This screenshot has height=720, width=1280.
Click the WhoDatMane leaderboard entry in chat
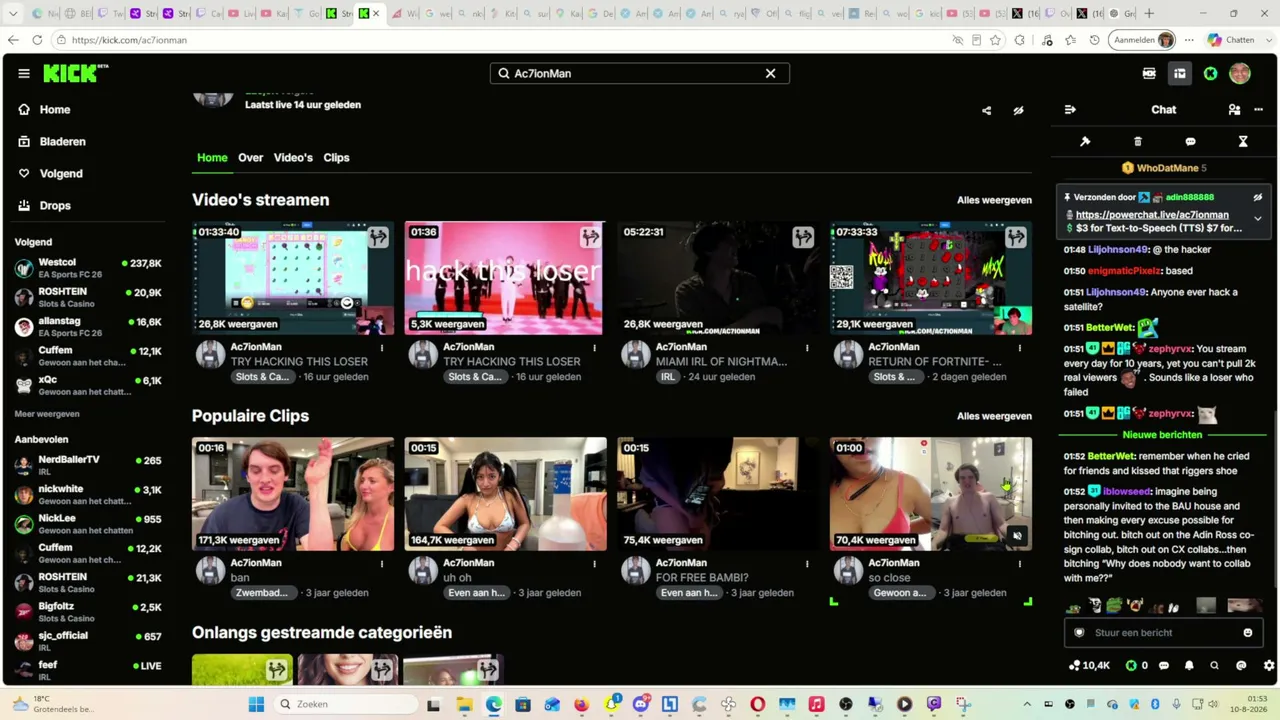pyautogui.click(x=1163, y=168)
